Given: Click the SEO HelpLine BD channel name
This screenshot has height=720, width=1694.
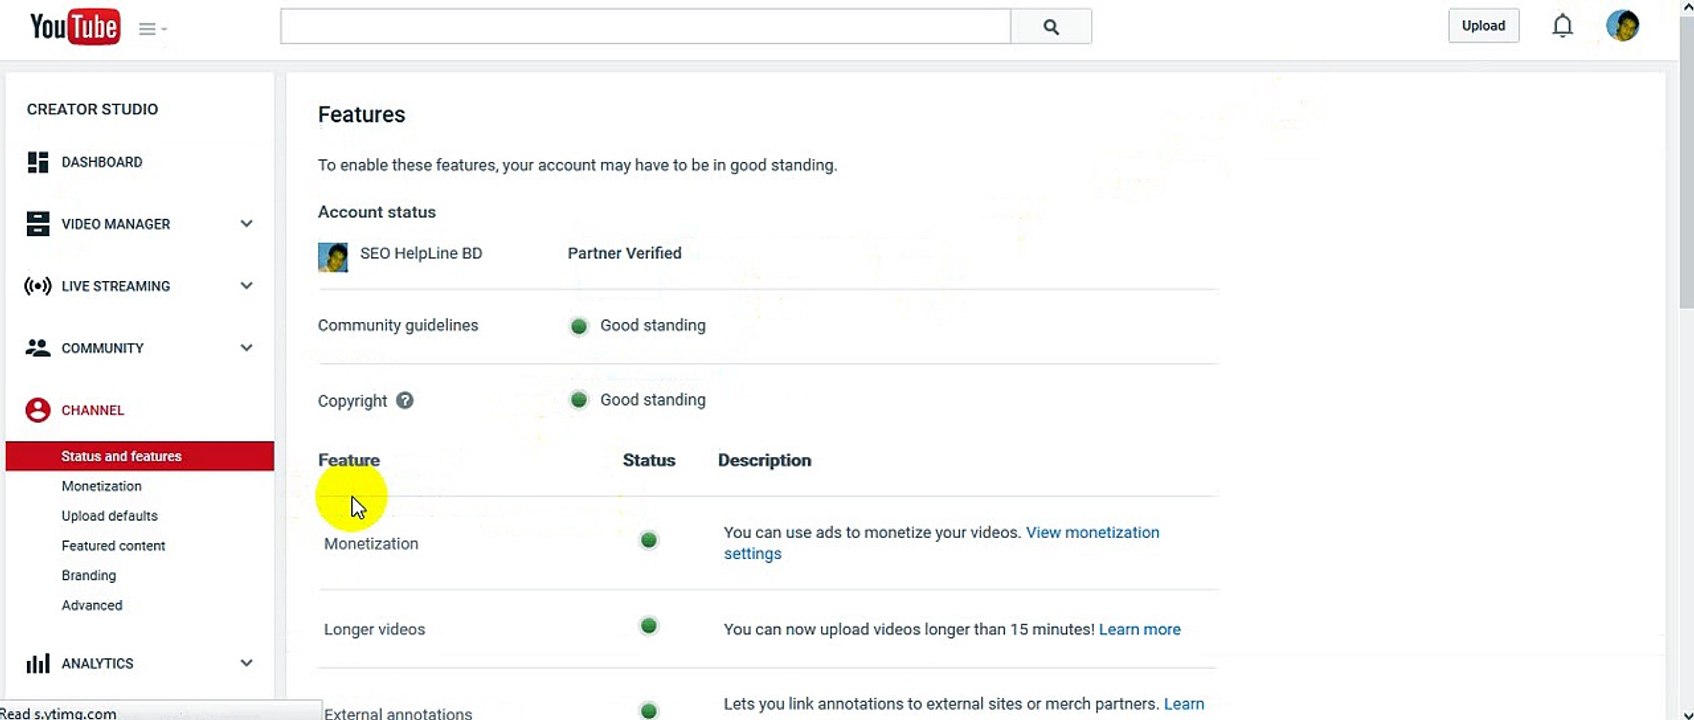Looking at the screenshot, I should (x=421, y=253).
